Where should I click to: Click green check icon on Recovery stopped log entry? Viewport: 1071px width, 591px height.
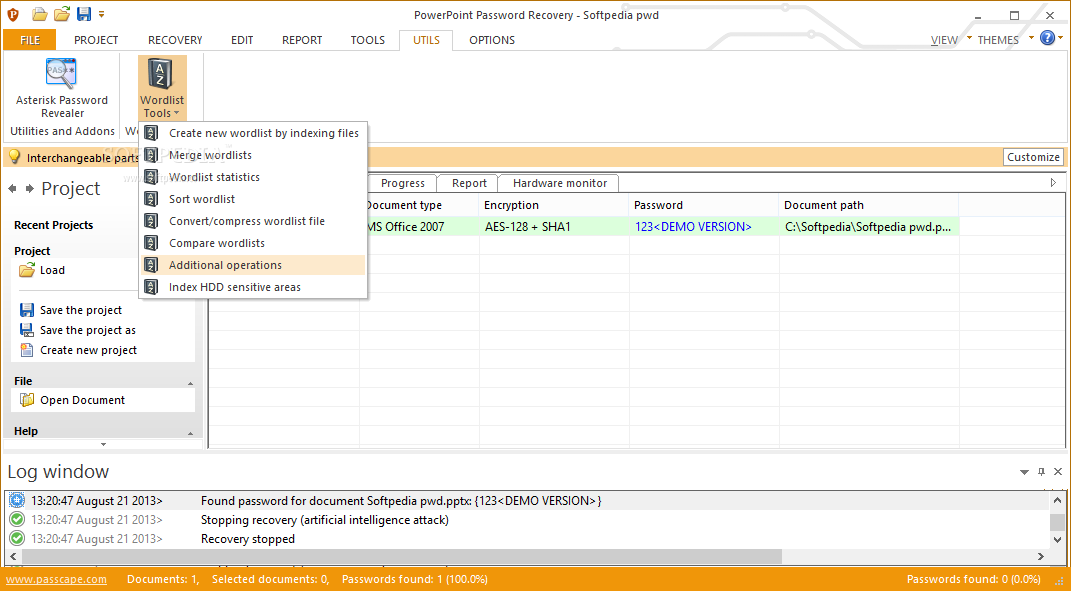click(x=17, y=538)
